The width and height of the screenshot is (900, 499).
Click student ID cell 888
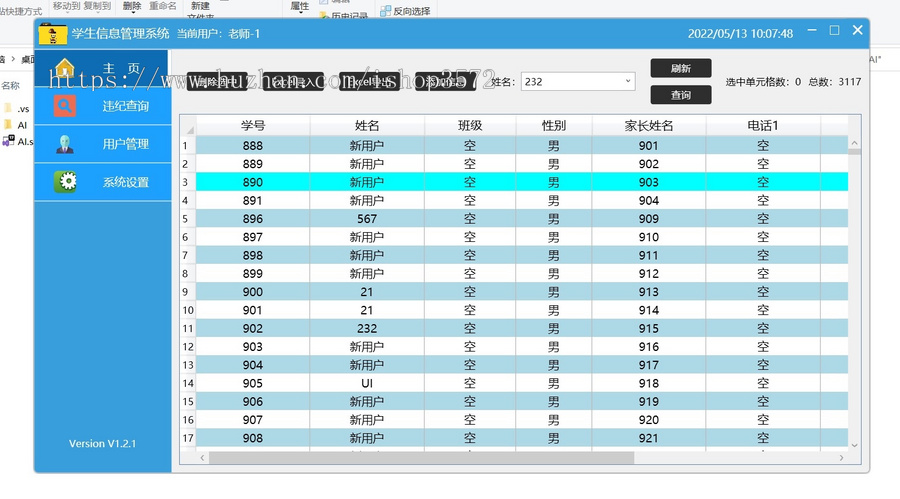point(253,146)
